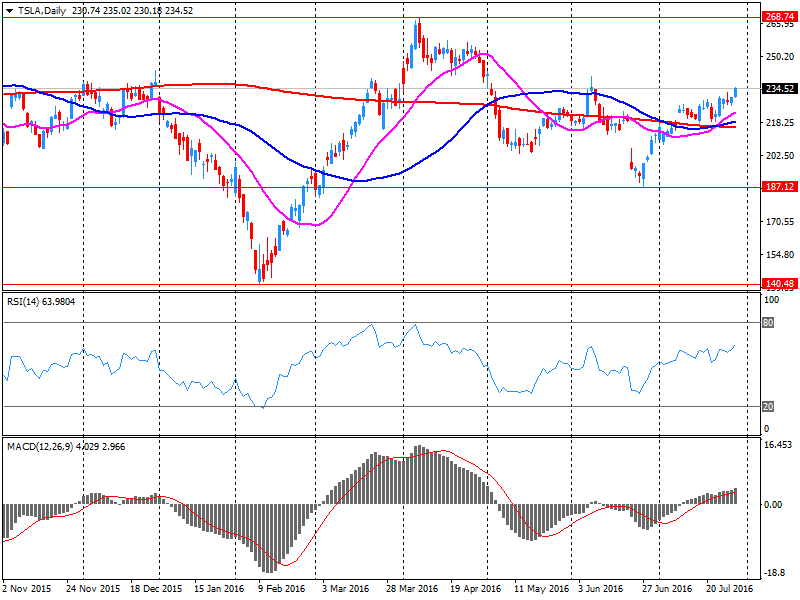Screen dimensions: 800x600
Task: Click the 218.25 price scale value
Action: 780,122
